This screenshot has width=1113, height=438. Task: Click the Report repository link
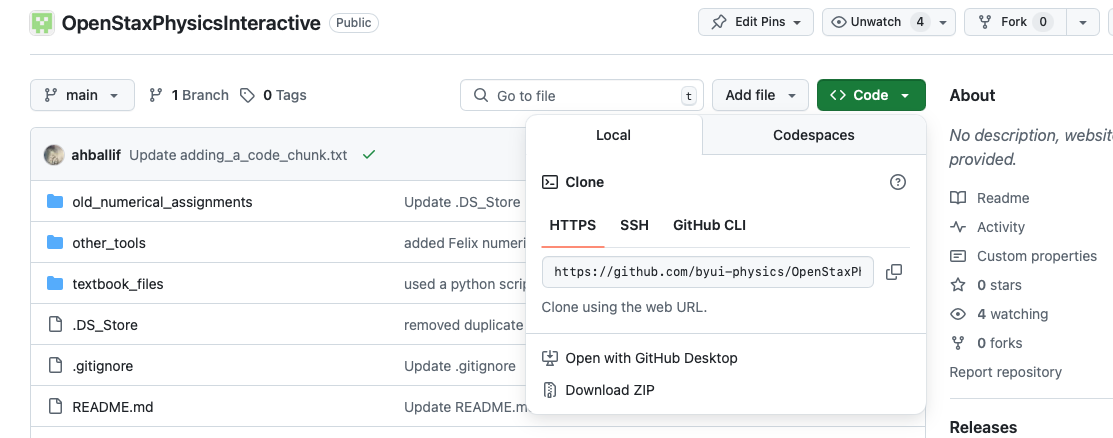point(1006,372)
